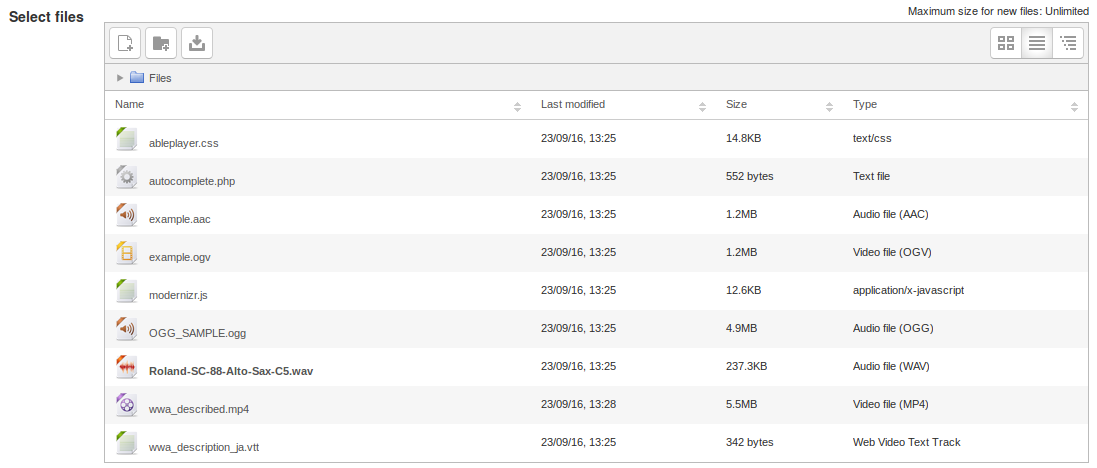Open the Files folder in breadcrumb
Viewport: 1097px width, 468px height.
[x=160, y=78]
